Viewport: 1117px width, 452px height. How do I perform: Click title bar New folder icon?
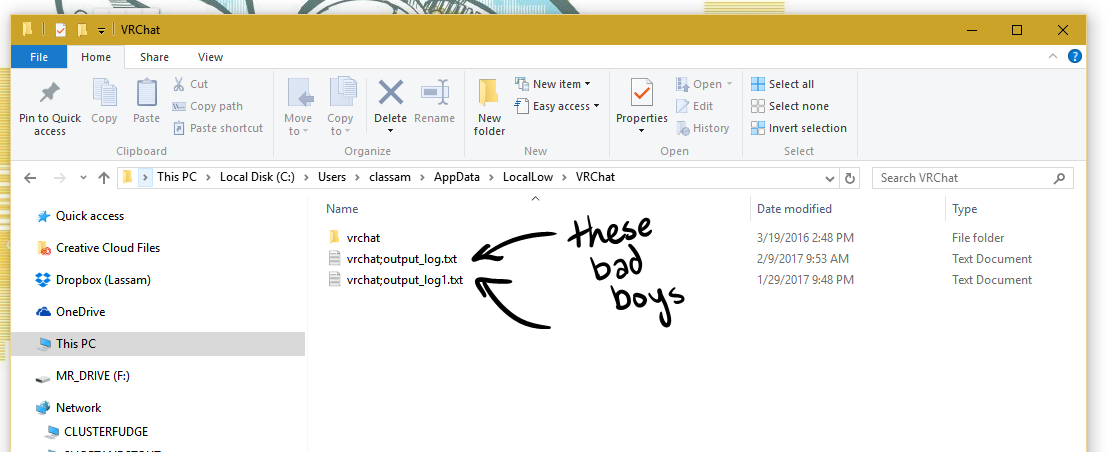(x=82, y=30)
